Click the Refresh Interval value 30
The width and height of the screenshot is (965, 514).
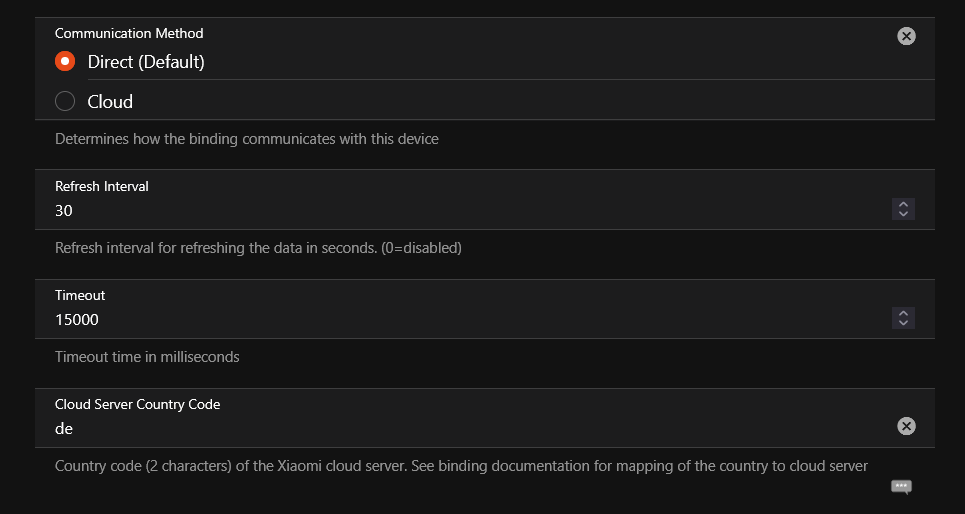pyautogui.click(x=64, y=211)
